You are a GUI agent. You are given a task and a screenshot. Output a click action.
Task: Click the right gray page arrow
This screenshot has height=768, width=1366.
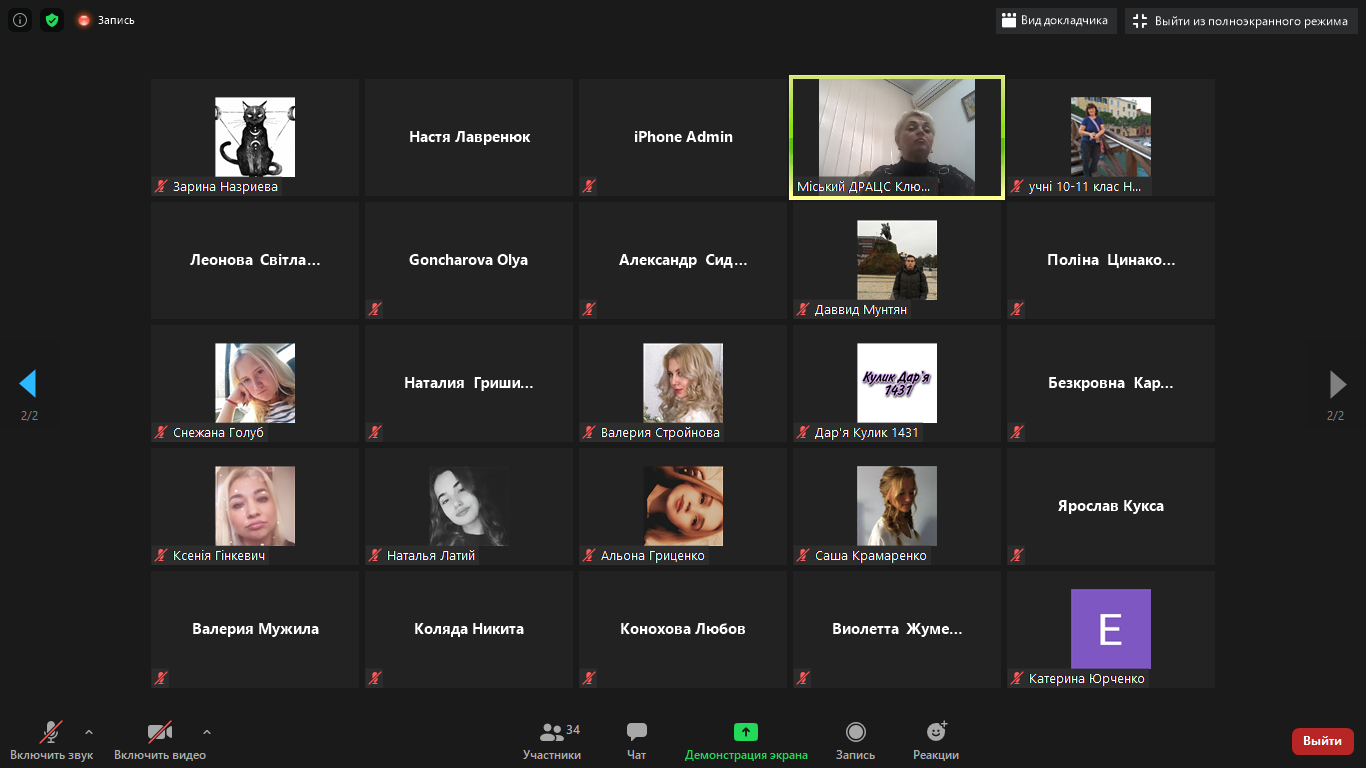click(1337, 384)
